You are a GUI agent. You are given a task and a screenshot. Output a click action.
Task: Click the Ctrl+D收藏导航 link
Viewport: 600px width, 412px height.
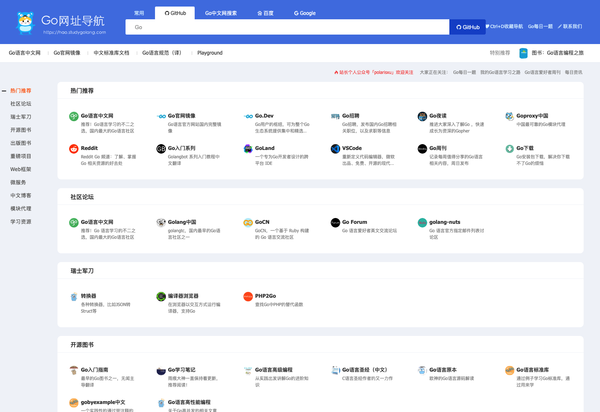(504, 26)
